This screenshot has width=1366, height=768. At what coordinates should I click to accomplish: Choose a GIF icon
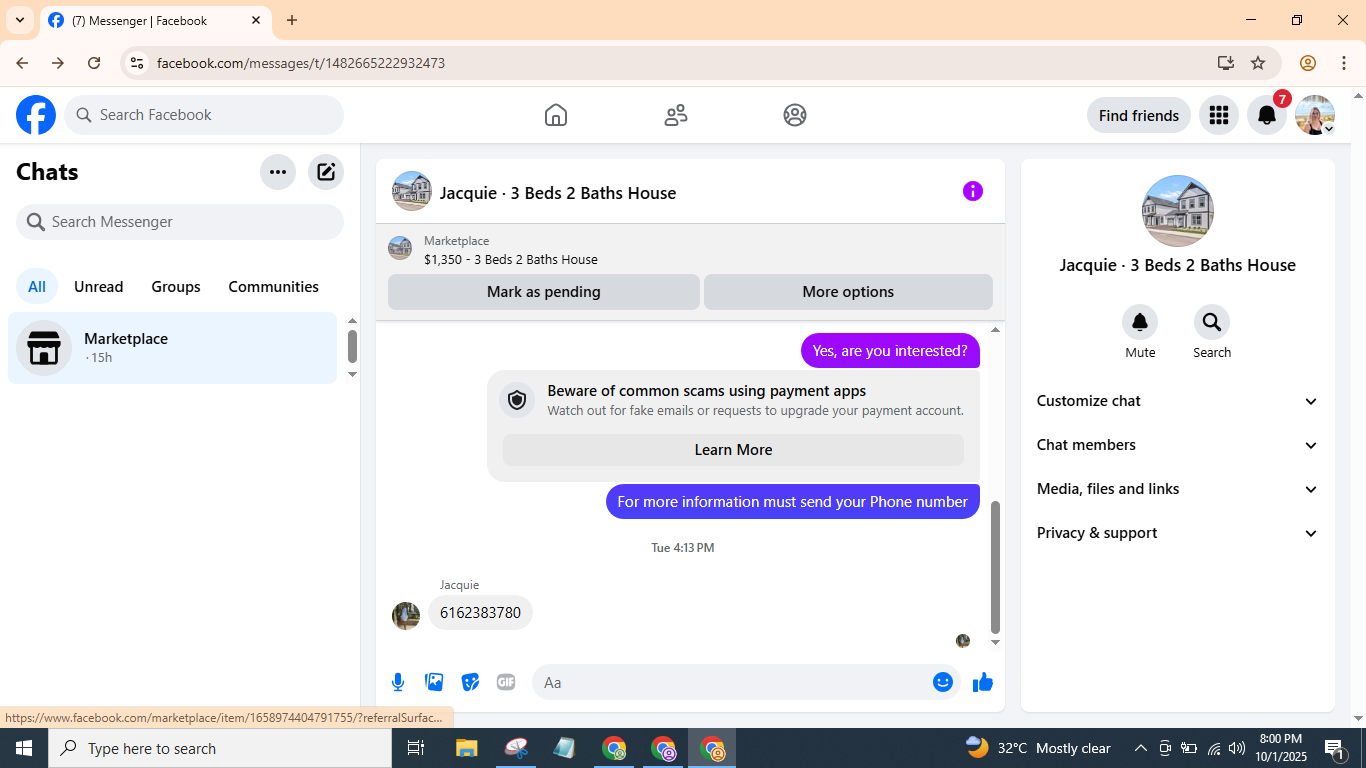pos(506,682)
